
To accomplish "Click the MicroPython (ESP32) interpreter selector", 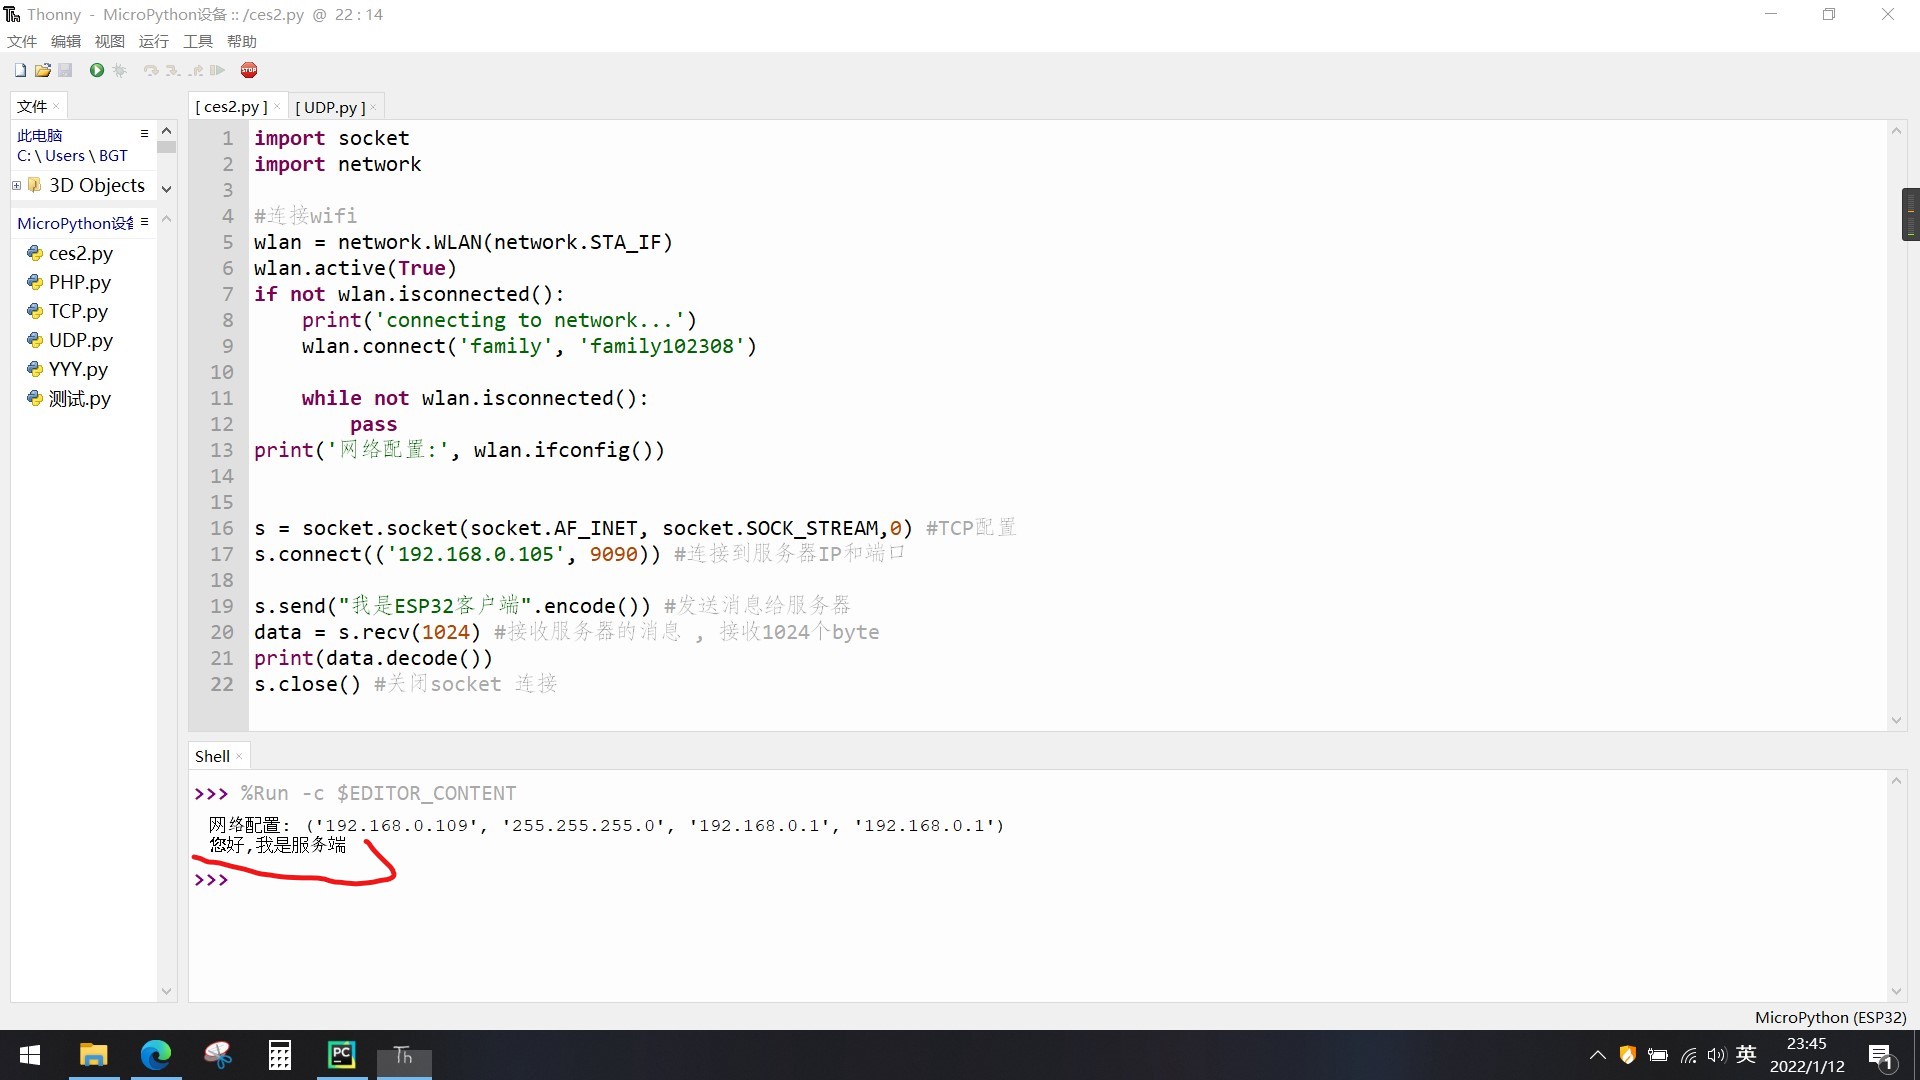I will click(x=1829, y=1017).
